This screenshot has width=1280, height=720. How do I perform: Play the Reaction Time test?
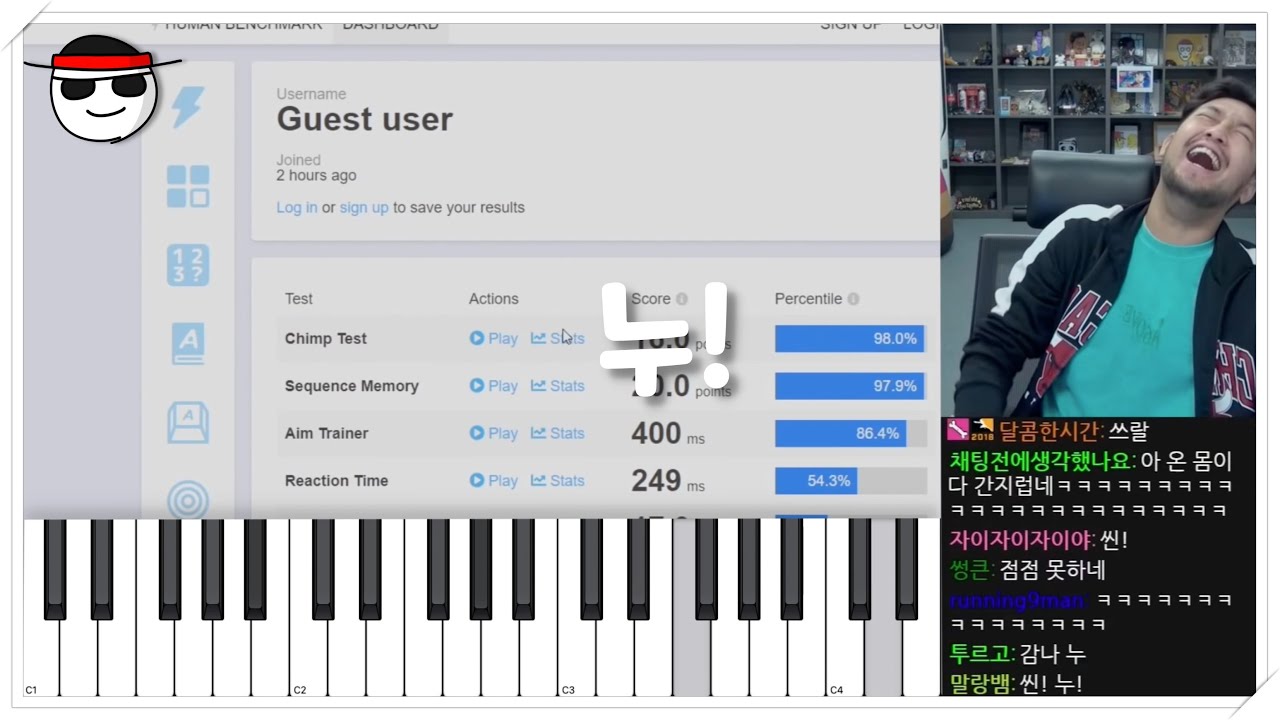click(x=494, y=481)
